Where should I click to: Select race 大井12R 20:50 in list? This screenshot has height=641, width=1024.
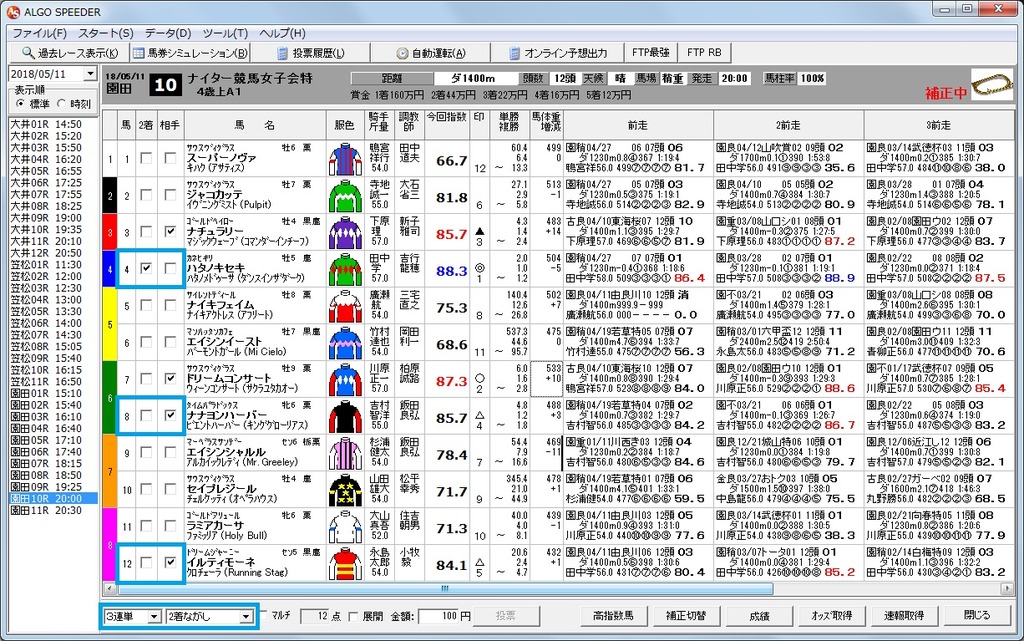click(x=46, y=253)
